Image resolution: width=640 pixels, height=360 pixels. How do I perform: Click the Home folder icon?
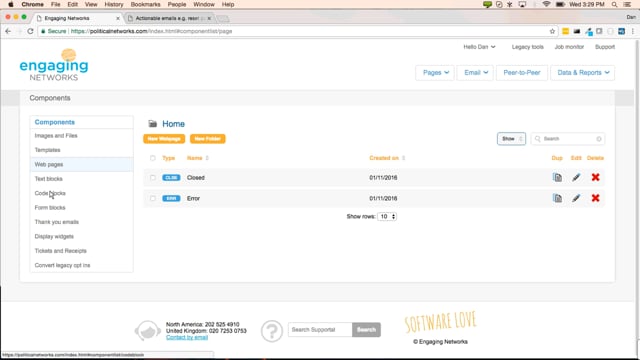(153, 124)
